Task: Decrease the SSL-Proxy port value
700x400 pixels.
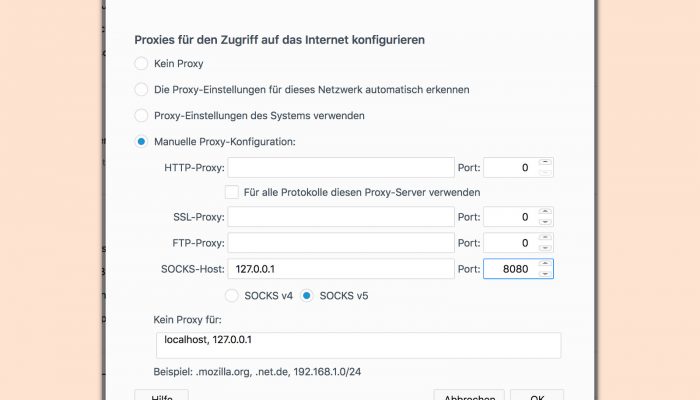Action: [x=545, y=222]
